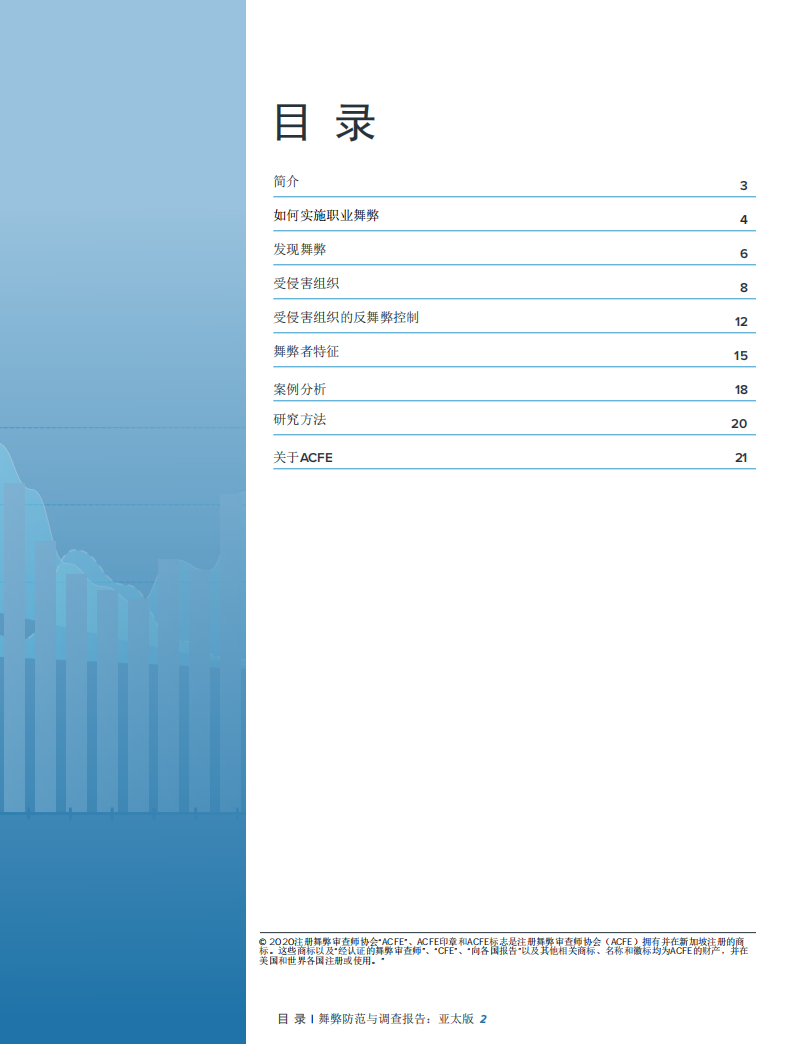This screenshot has width=804, height=1044.
Task: Go to the 发现舞弊 section
Action: click(x=300, y=250)
